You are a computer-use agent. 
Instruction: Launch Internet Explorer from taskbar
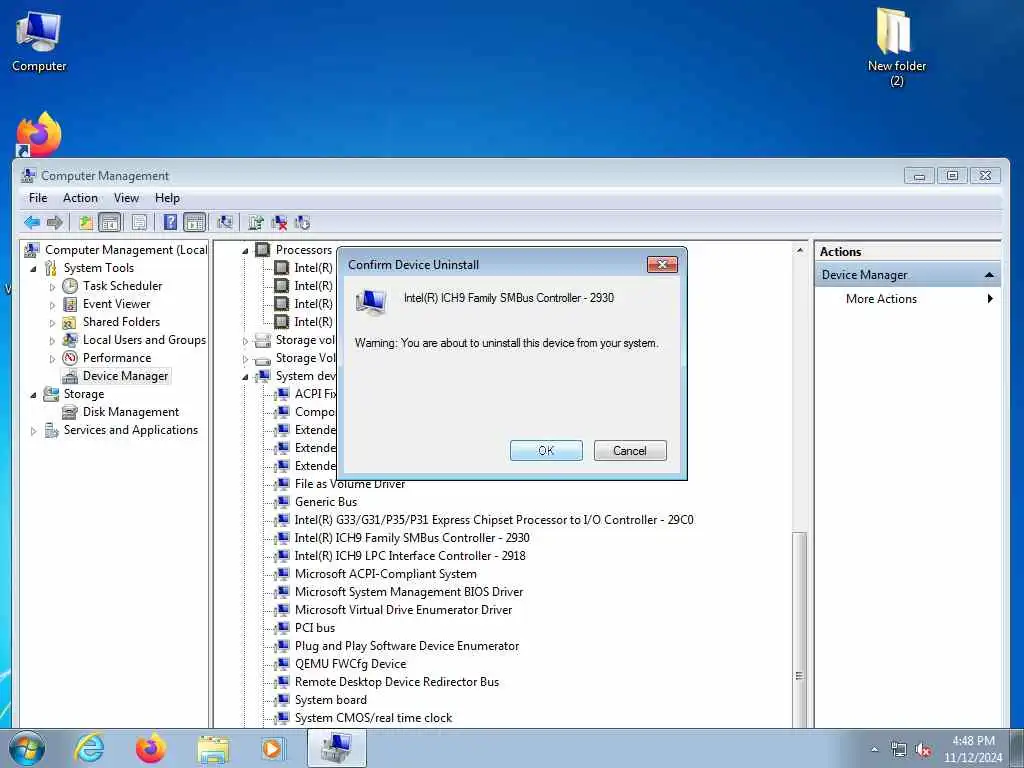coord(89,748)
